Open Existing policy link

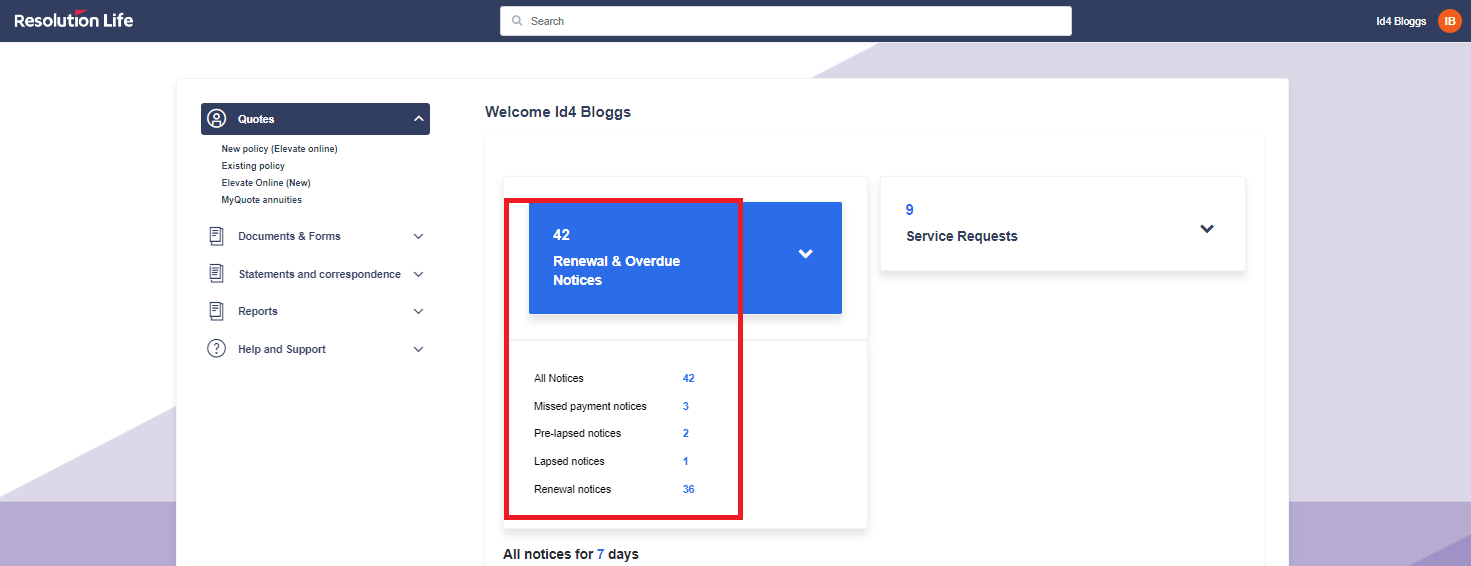click(253, 166)
